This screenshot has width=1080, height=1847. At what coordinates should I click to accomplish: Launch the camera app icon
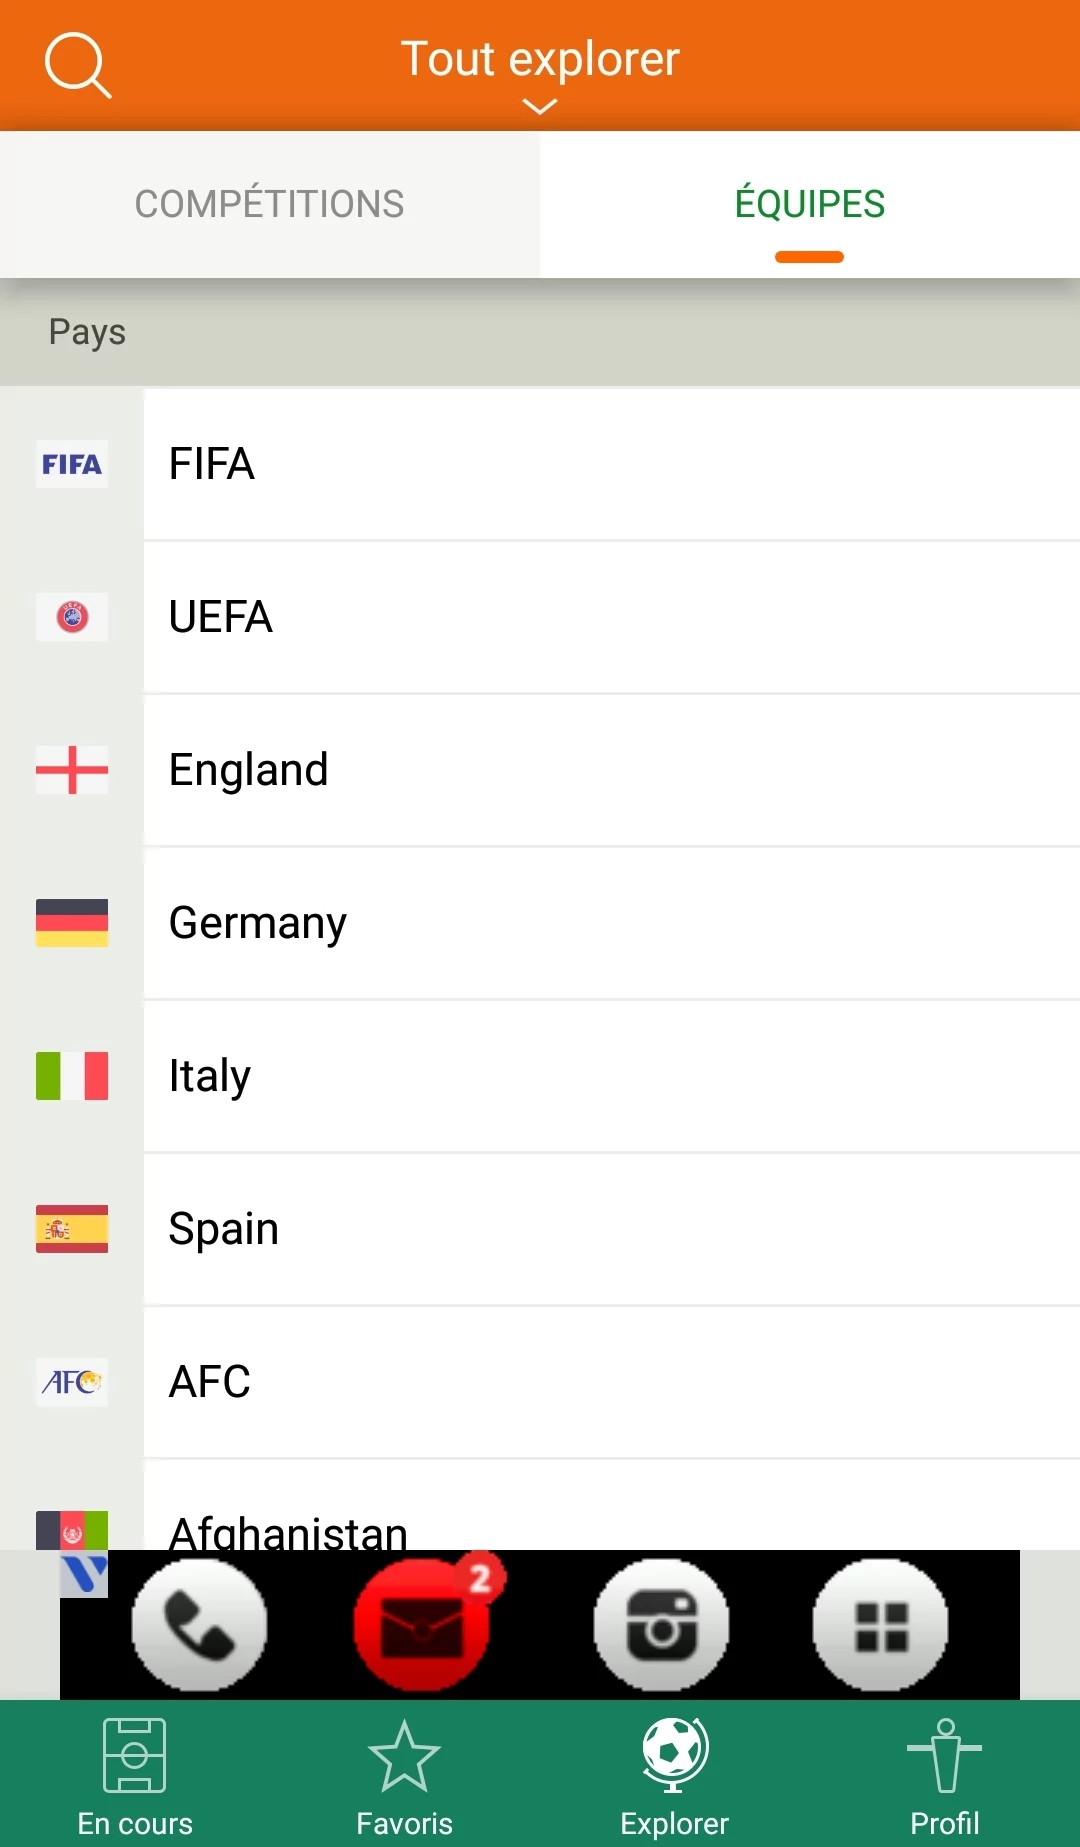tap(661, 1625)
